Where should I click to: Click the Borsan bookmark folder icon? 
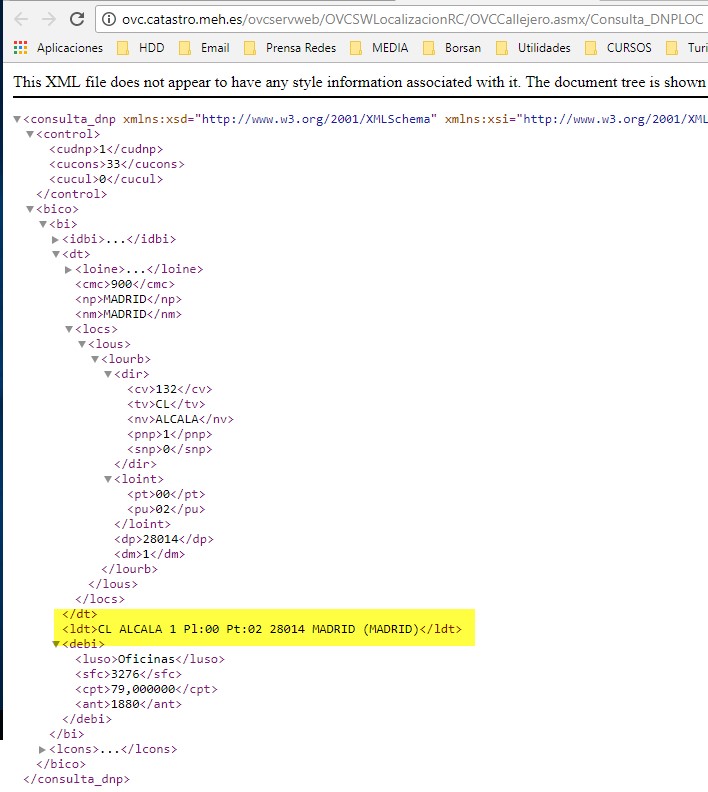click(x=429, y=47)
